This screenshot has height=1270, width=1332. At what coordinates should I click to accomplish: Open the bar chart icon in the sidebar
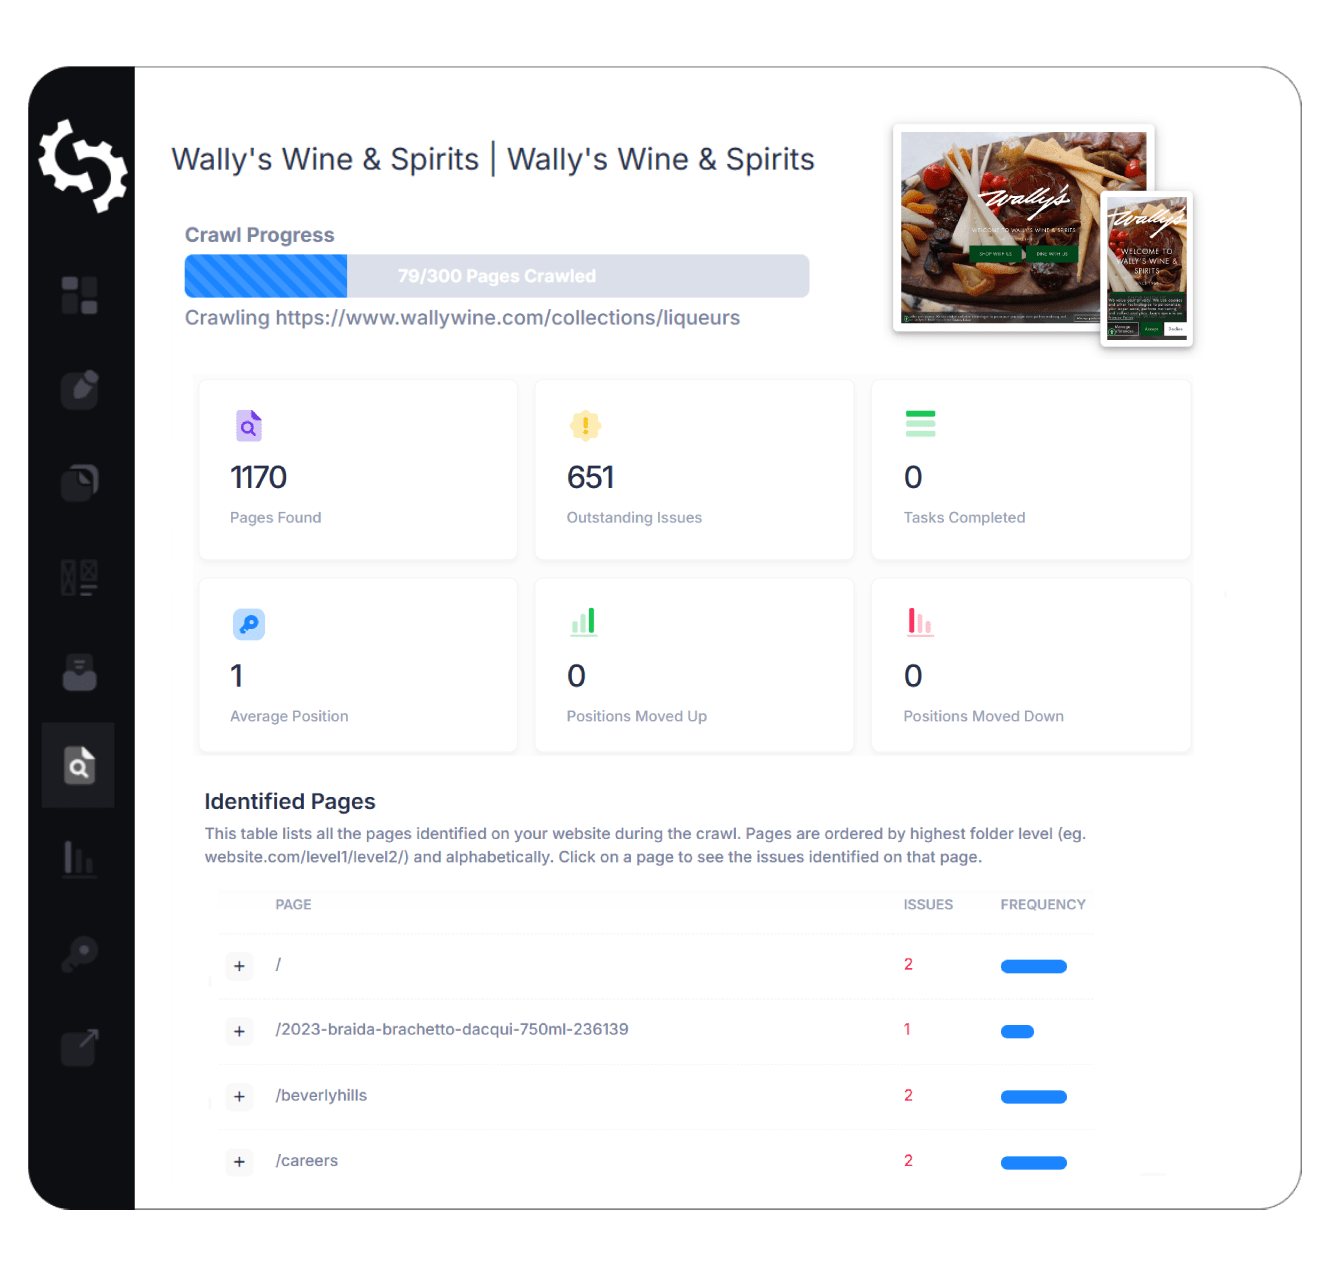79,859
